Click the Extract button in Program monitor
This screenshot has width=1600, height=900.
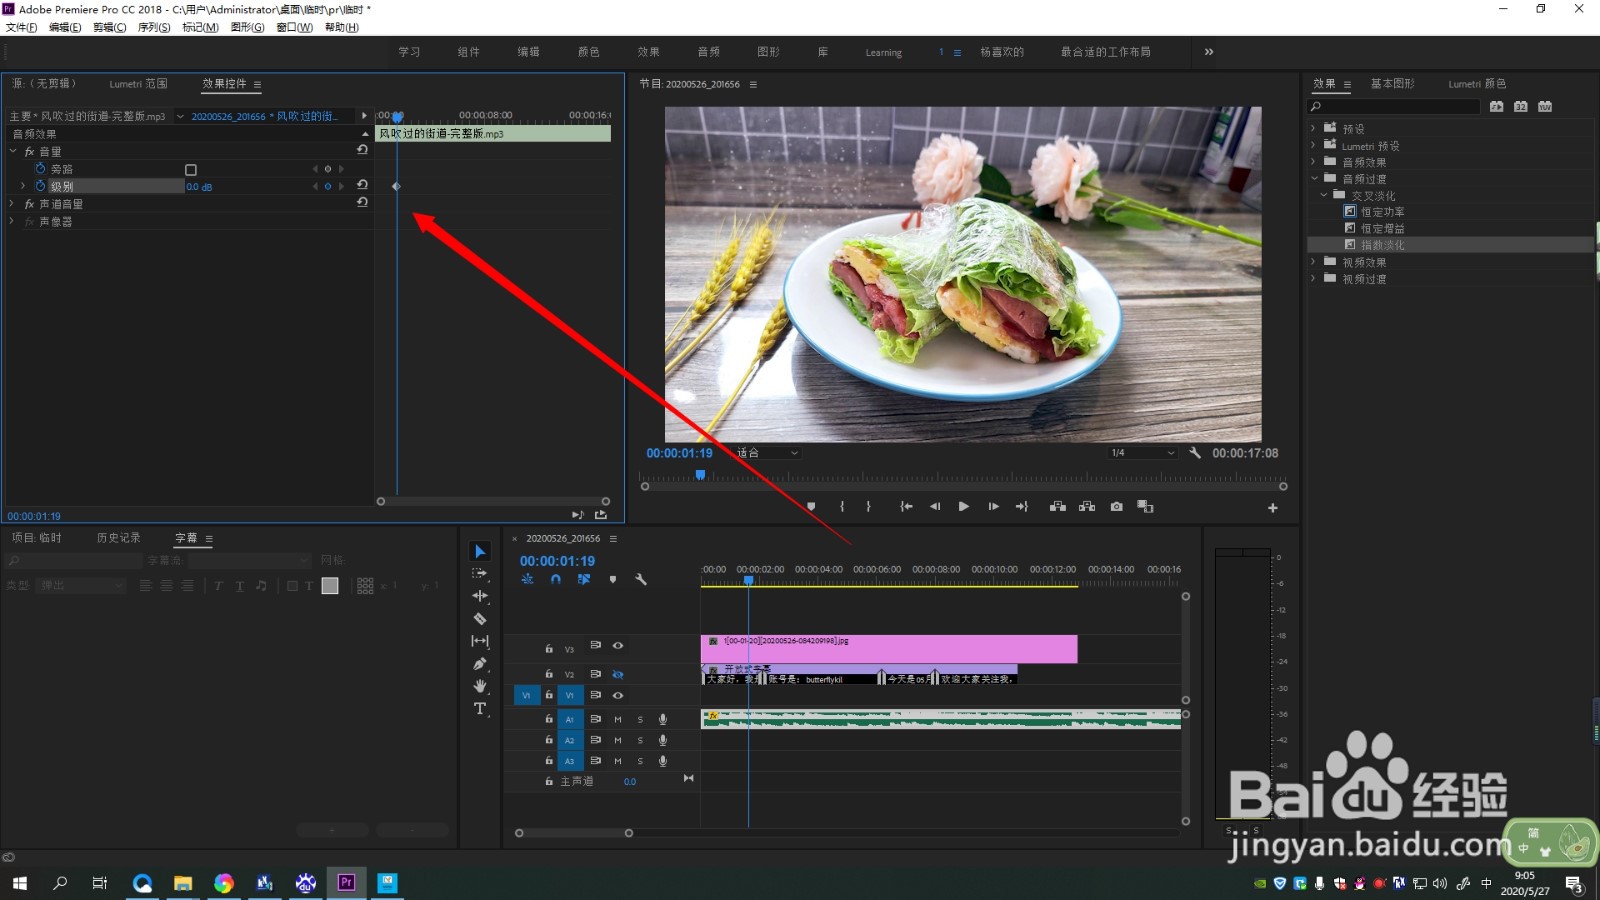click(1087, 507)
